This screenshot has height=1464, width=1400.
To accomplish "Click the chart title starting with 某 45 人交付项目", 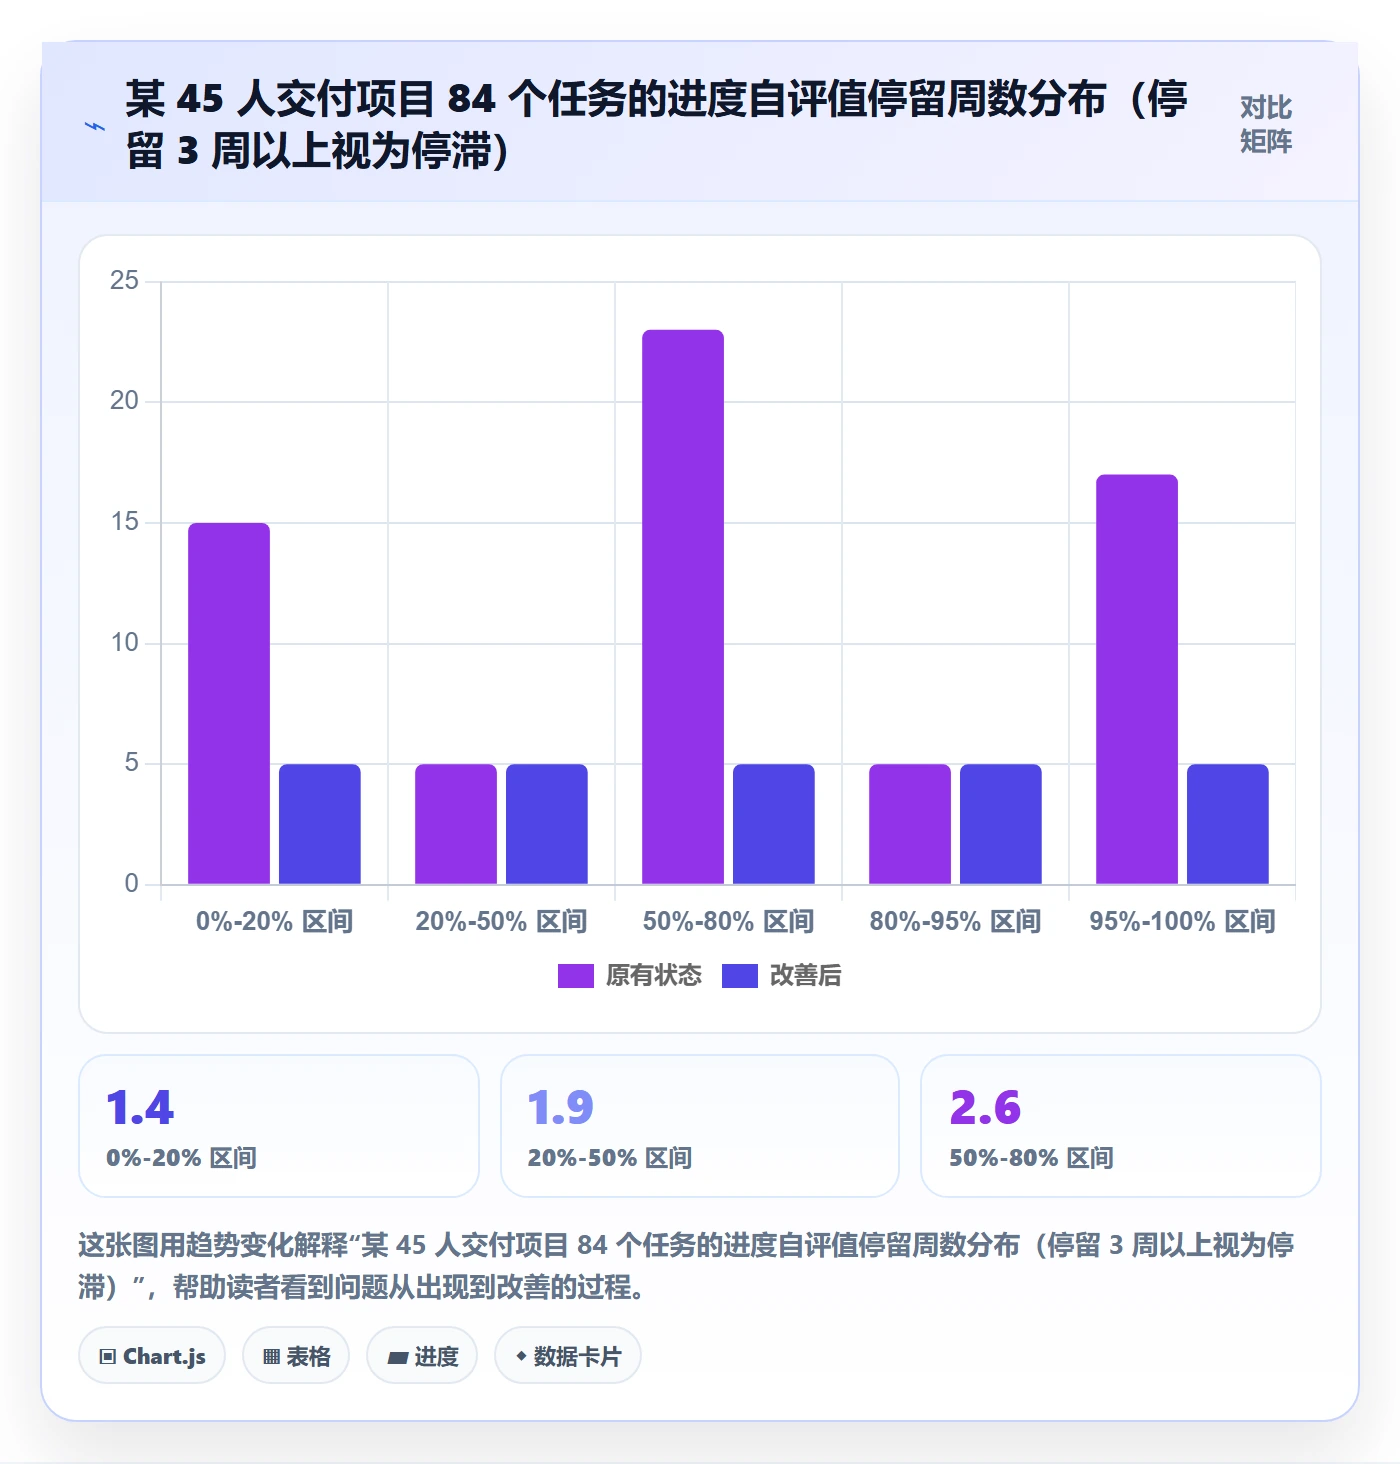I will [x=657, y=125].
